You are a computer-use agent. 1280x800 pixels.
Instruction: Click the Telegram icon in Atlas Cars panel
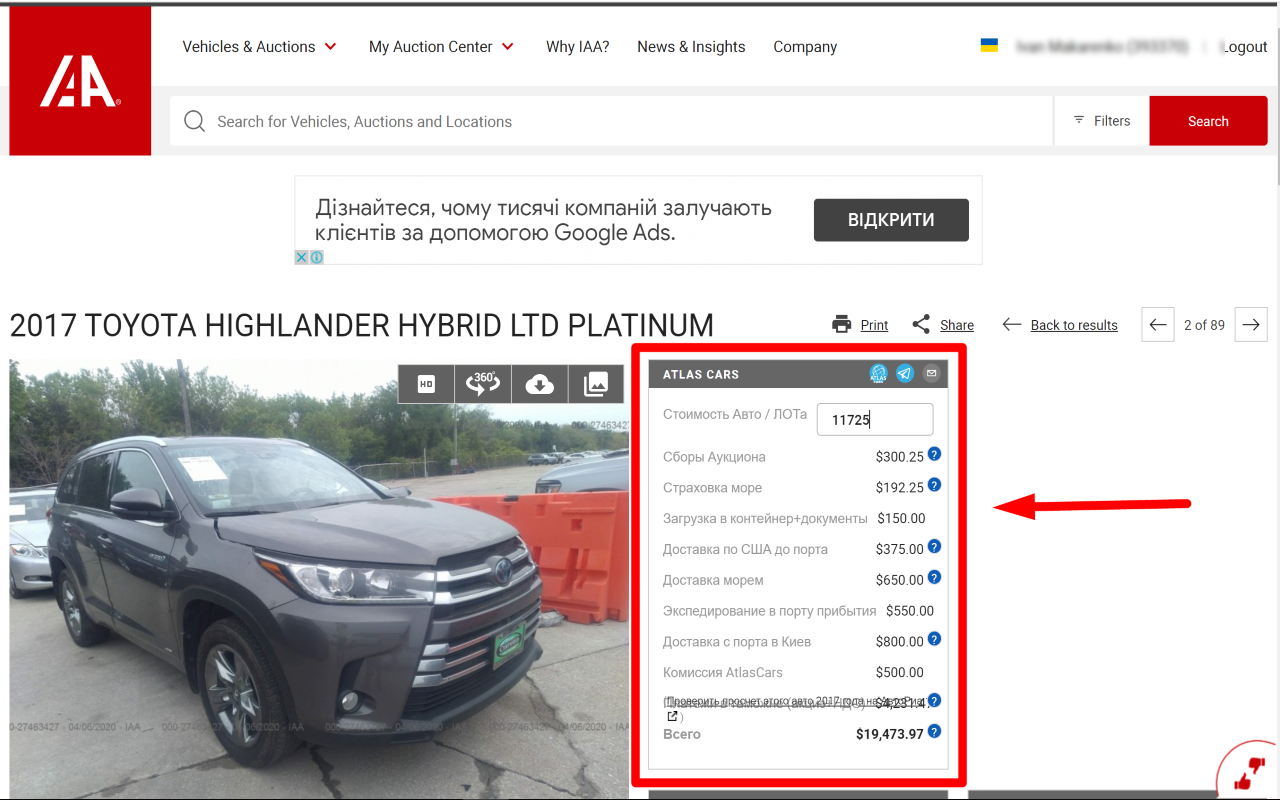(905, 374)
